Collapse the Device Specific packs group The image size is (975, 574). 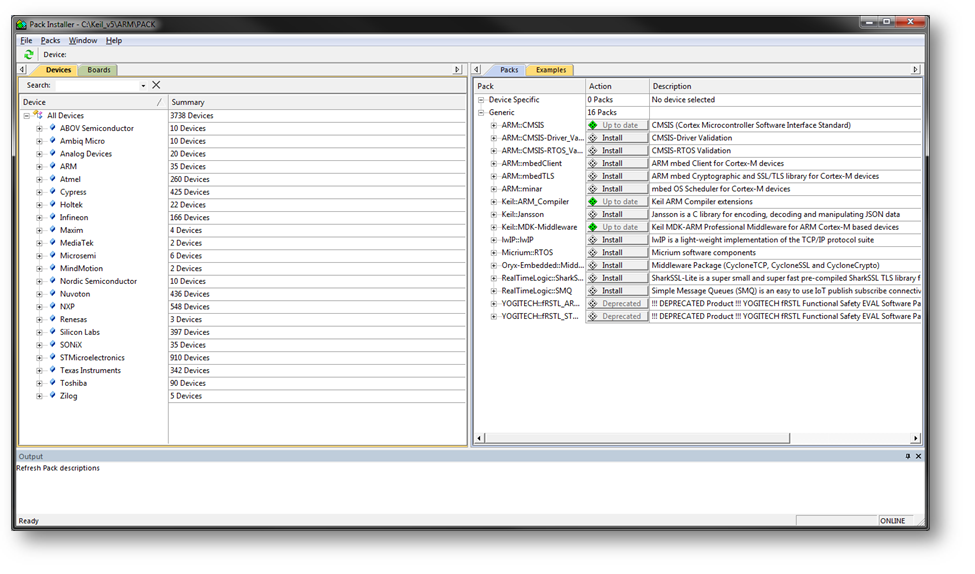coord(481,100)
